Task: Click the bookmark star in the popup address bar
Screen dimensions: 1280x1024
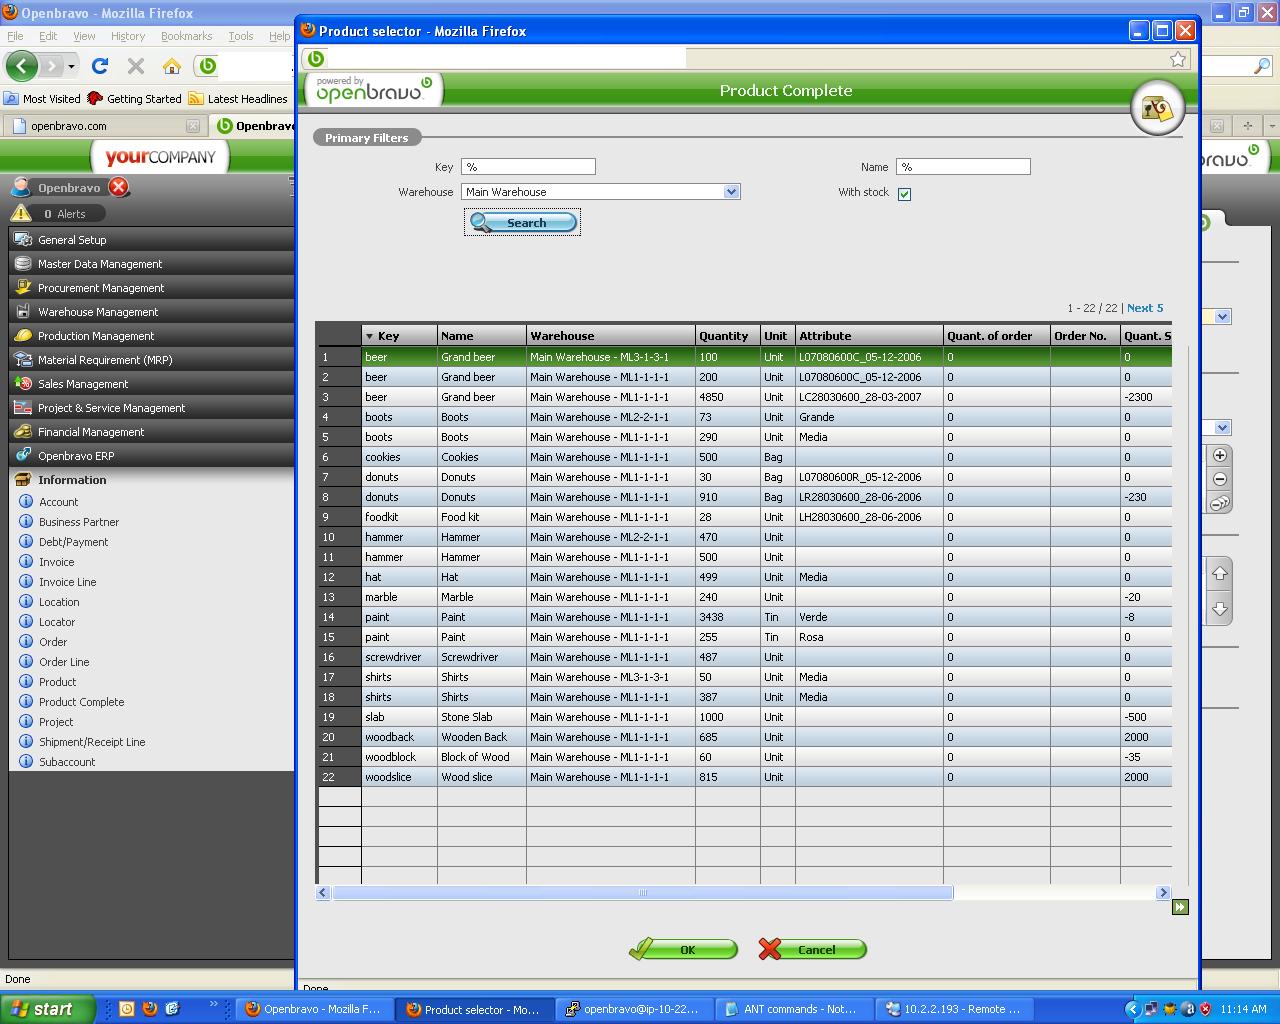Action: pos(1178,59)
